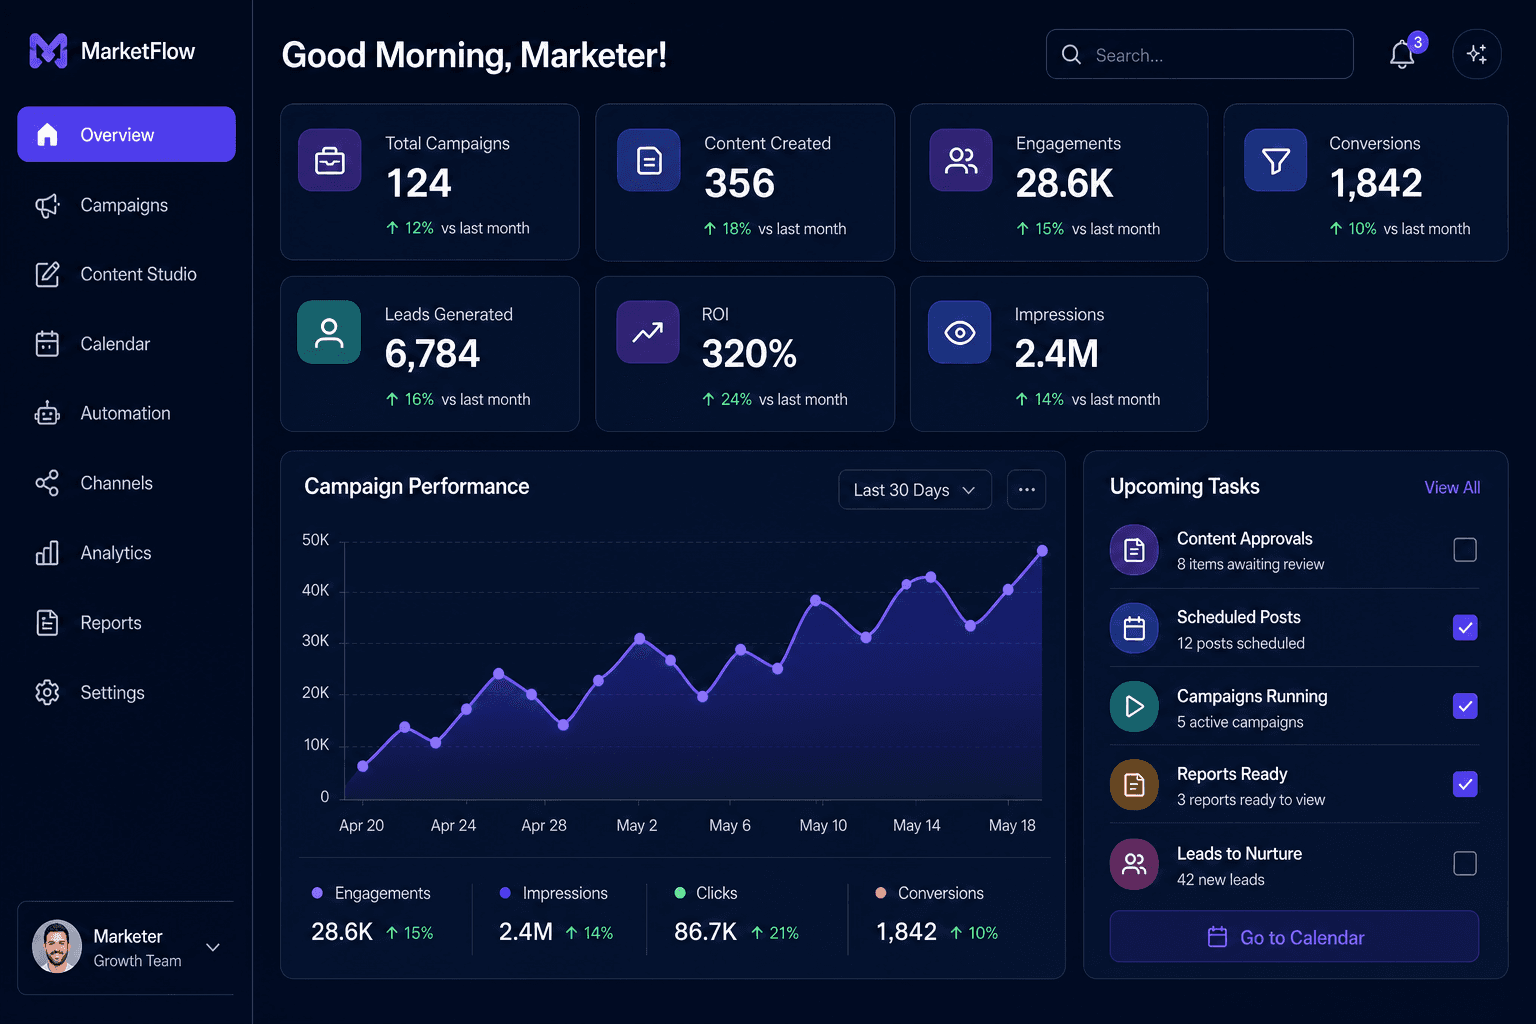Click the gear icon beside Settings
Viewport: 1536px width, 1024px height.
tap(47, 692)
